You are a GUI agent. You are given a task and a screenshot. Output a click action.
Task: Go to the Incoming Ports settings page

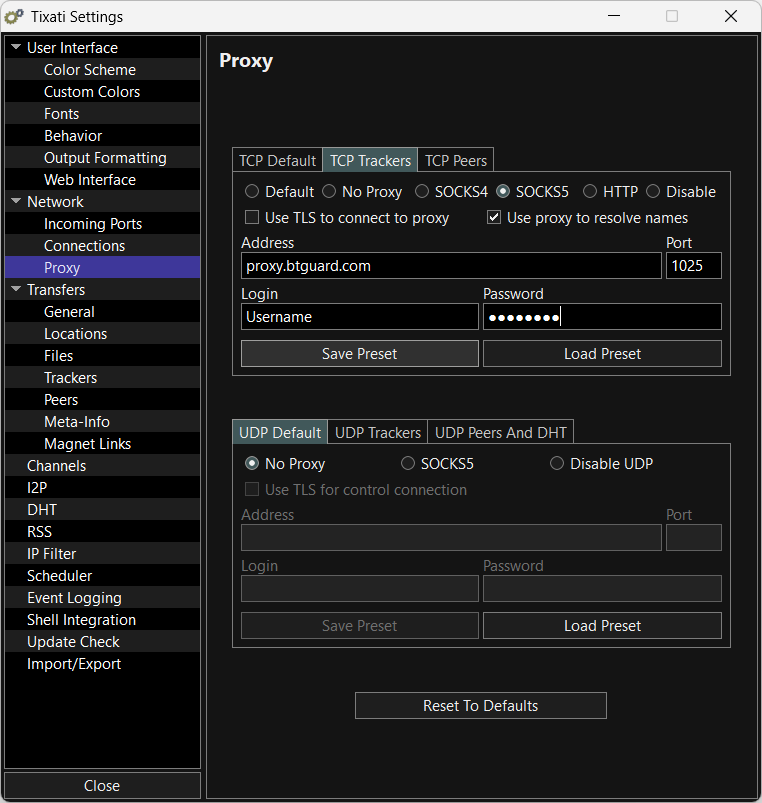tap(92, 224)
